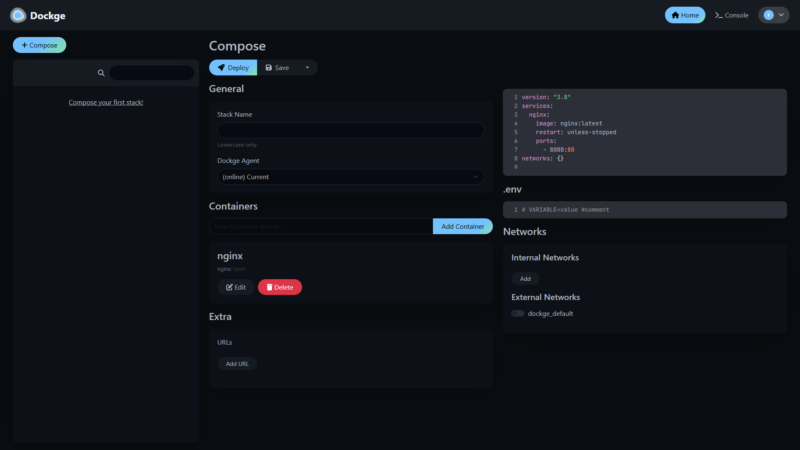Click the Dockge logo icon

click(18, 15)
